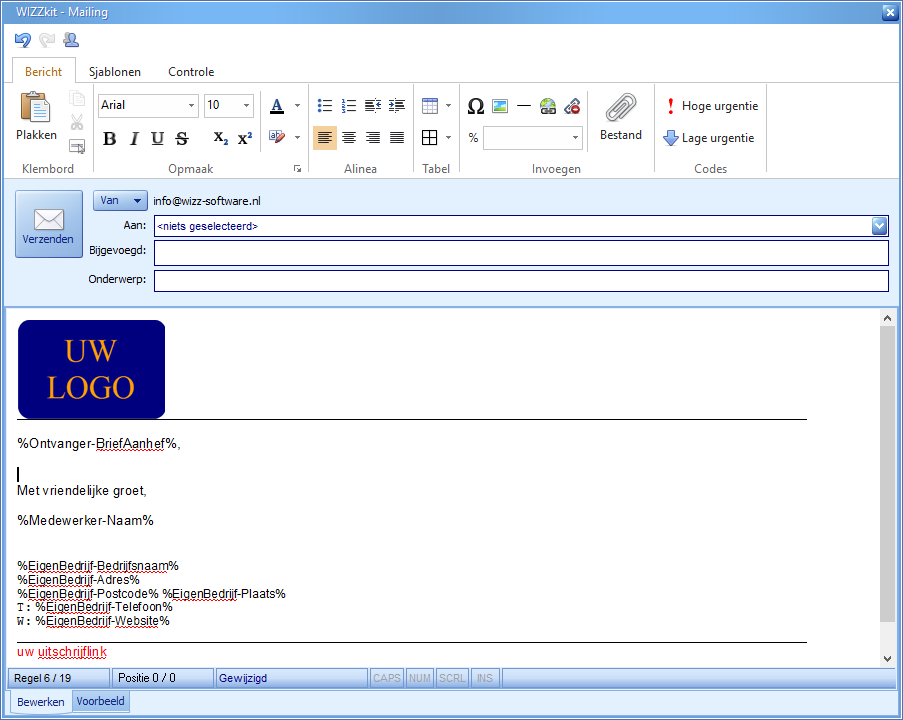Switch to the Sjablonen tab

(x=114, y=71)
